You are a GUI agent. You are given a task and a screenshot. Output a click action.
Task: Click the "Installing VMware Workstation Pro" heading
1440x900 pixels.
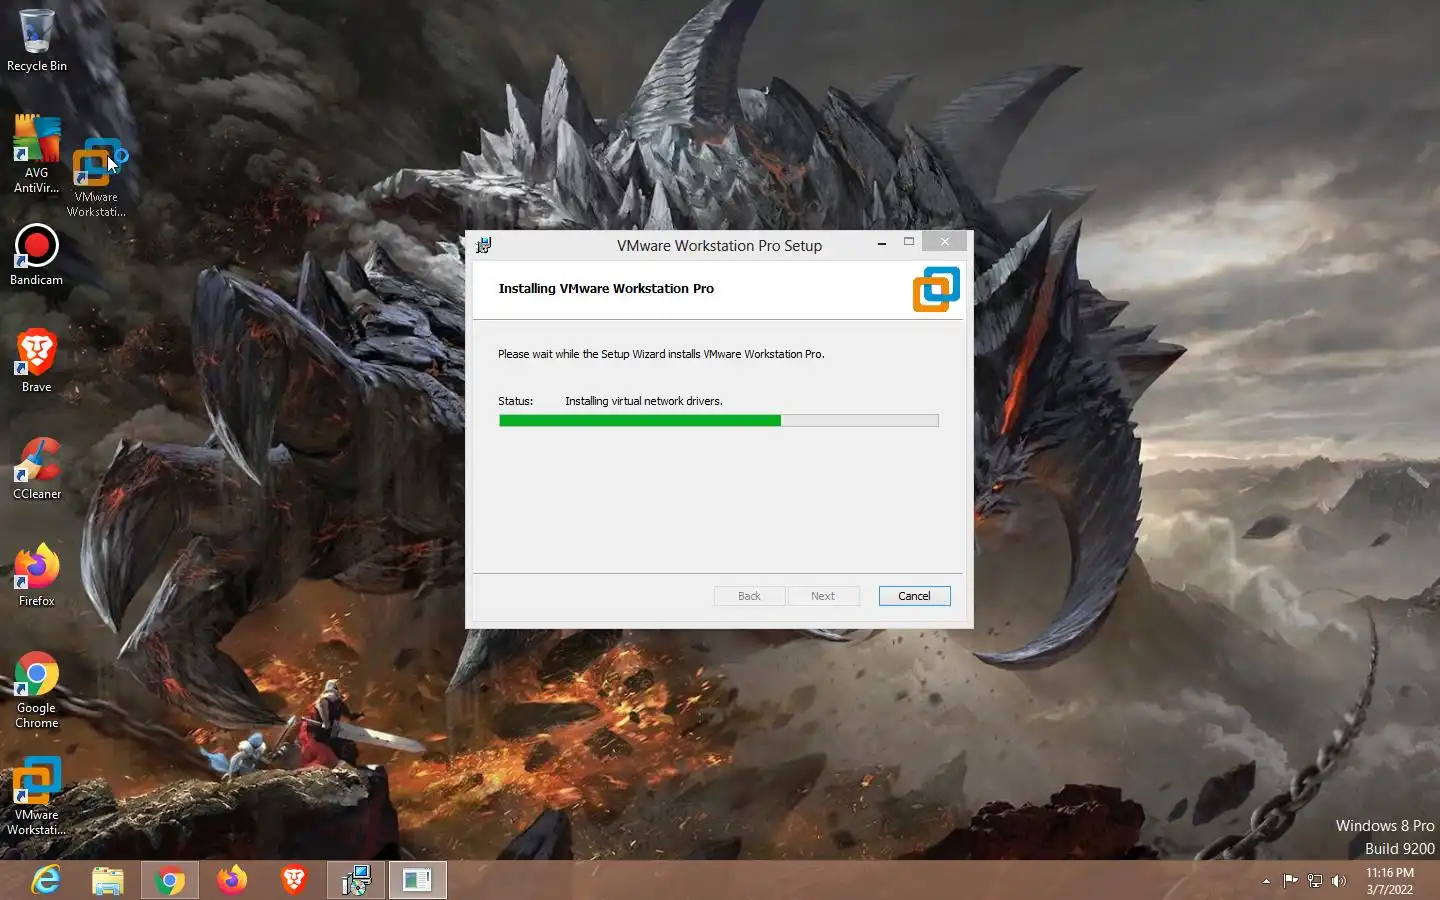(x=606, y=288)
